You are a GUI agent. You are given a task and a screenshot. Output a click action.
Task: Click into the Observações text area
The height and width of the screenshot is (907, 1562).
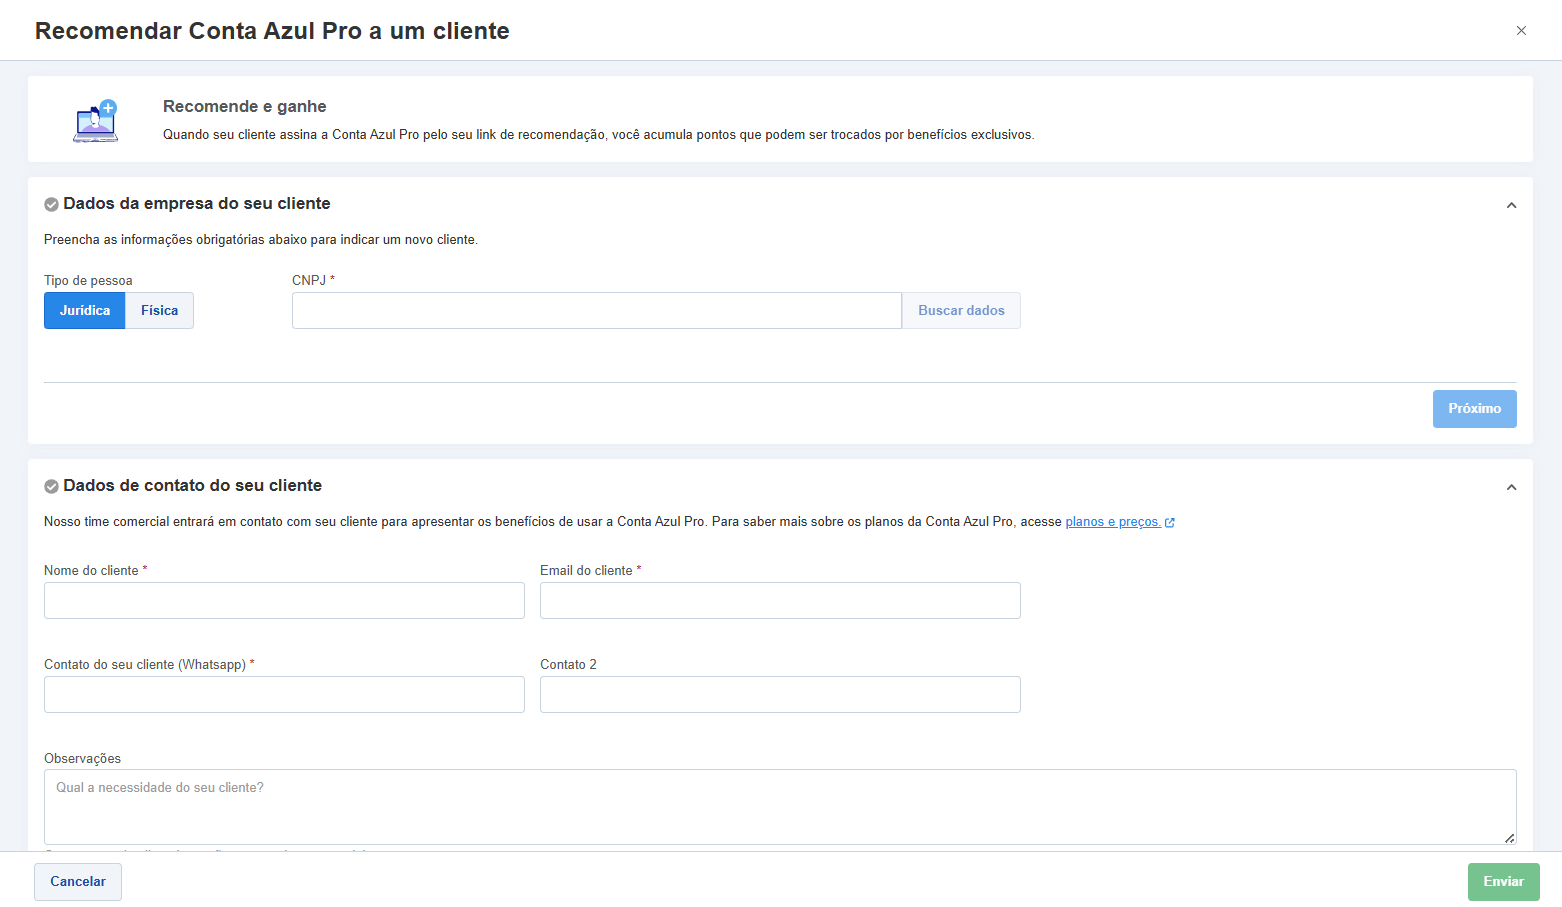pos(780,807)
